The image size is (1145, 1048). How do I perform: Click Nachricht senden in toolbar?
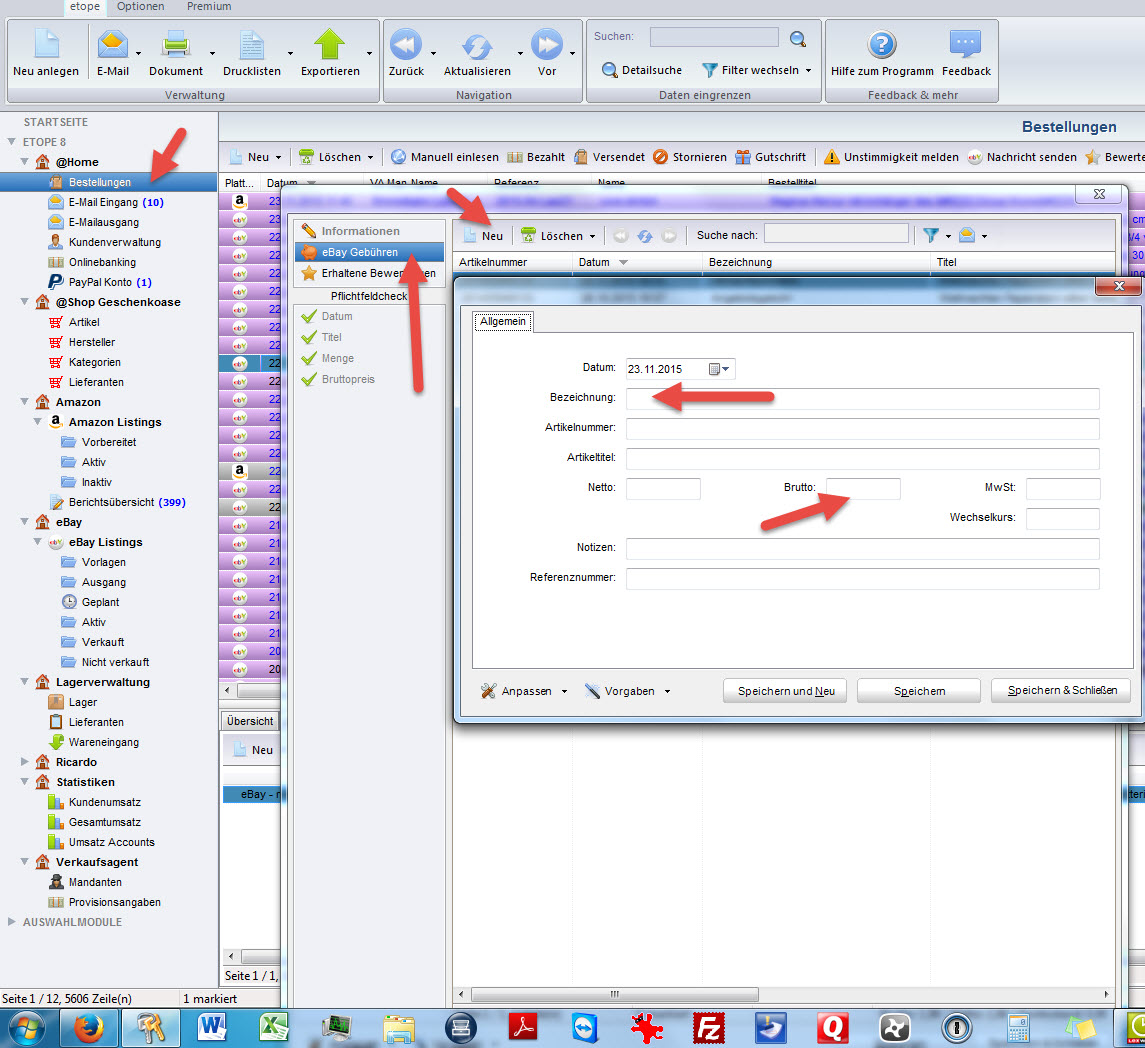click(1022, 157)
